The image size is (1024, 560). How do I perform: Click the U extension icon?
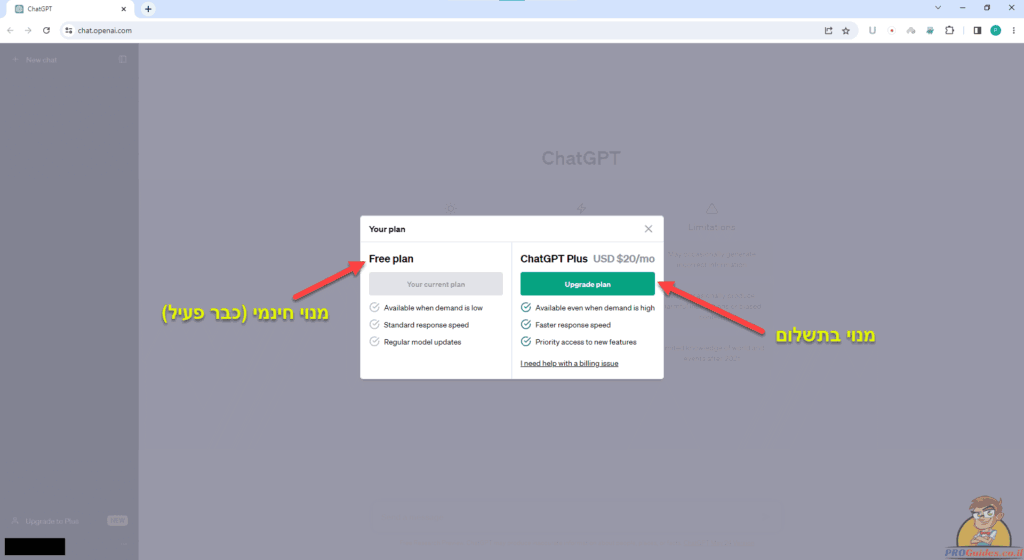click(x=872, y=31)
